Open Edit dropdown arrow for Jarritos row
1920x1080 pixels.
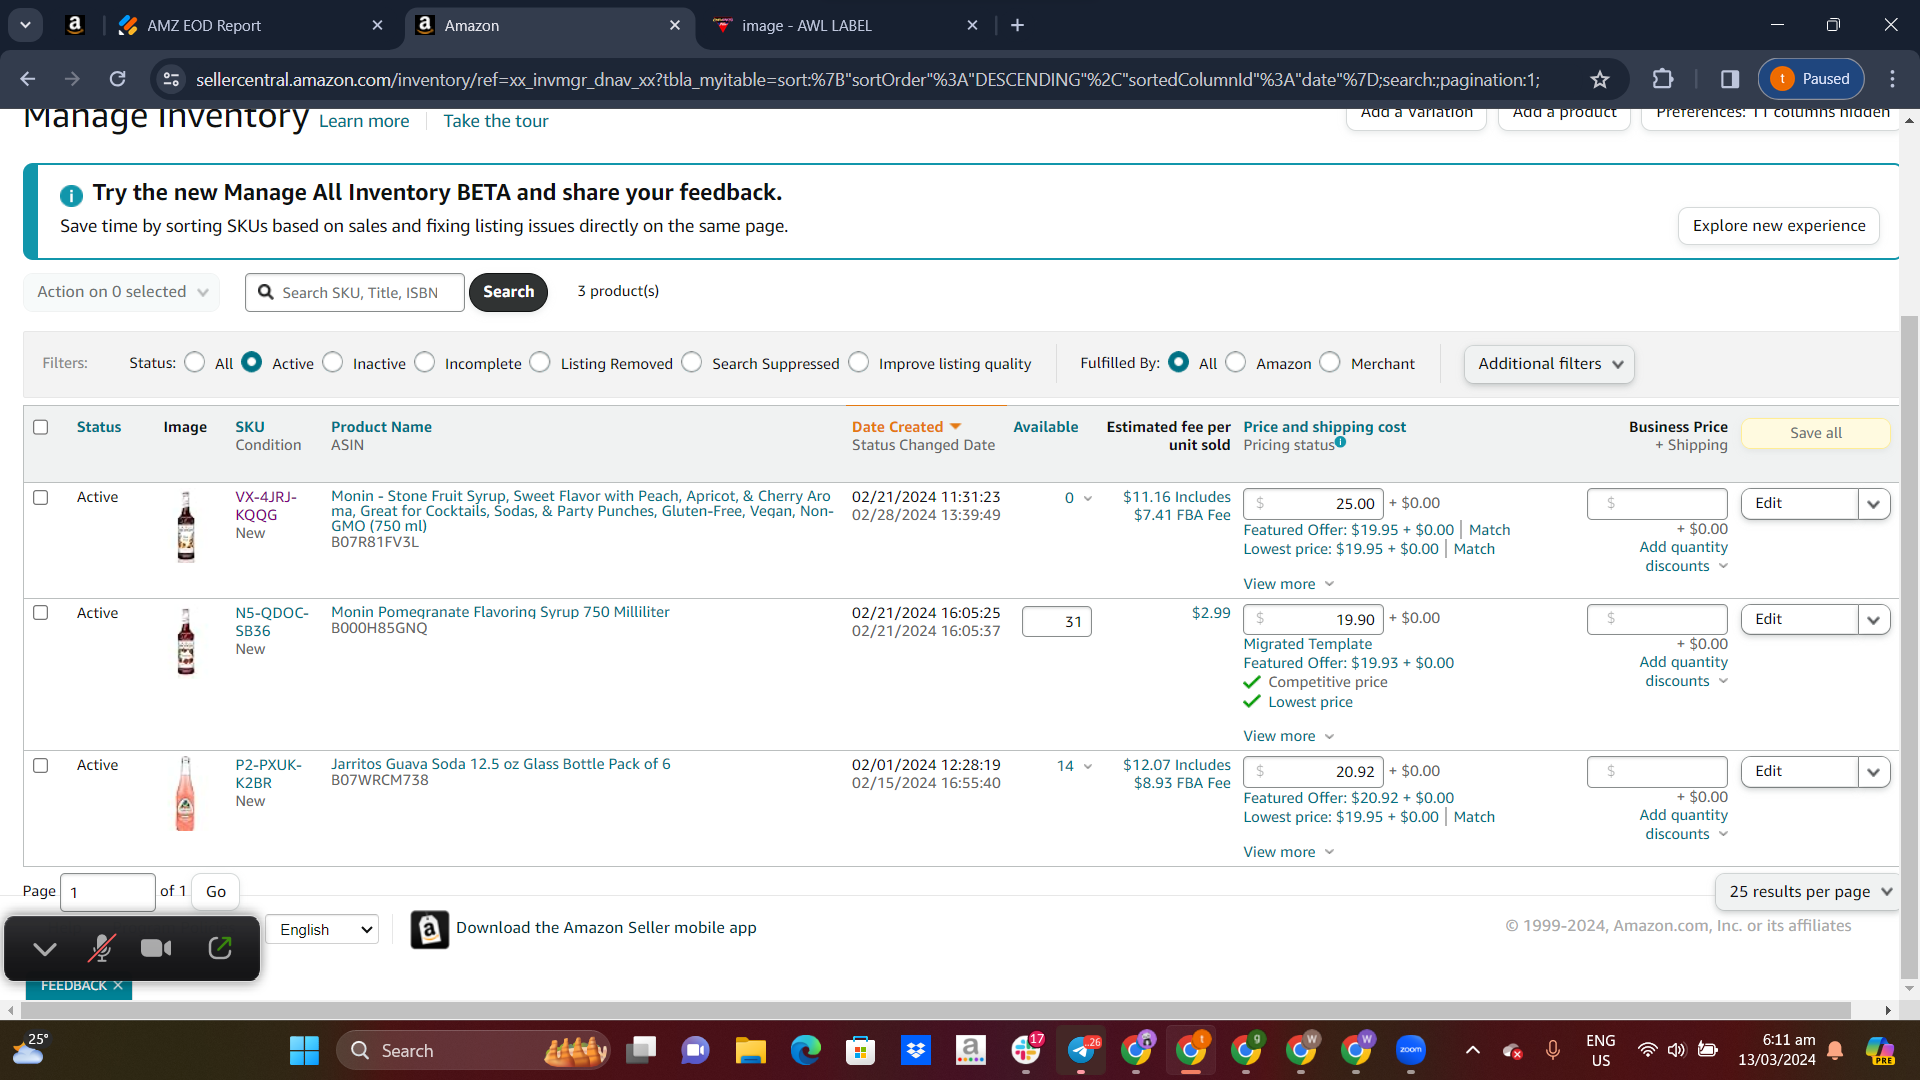1874,772
